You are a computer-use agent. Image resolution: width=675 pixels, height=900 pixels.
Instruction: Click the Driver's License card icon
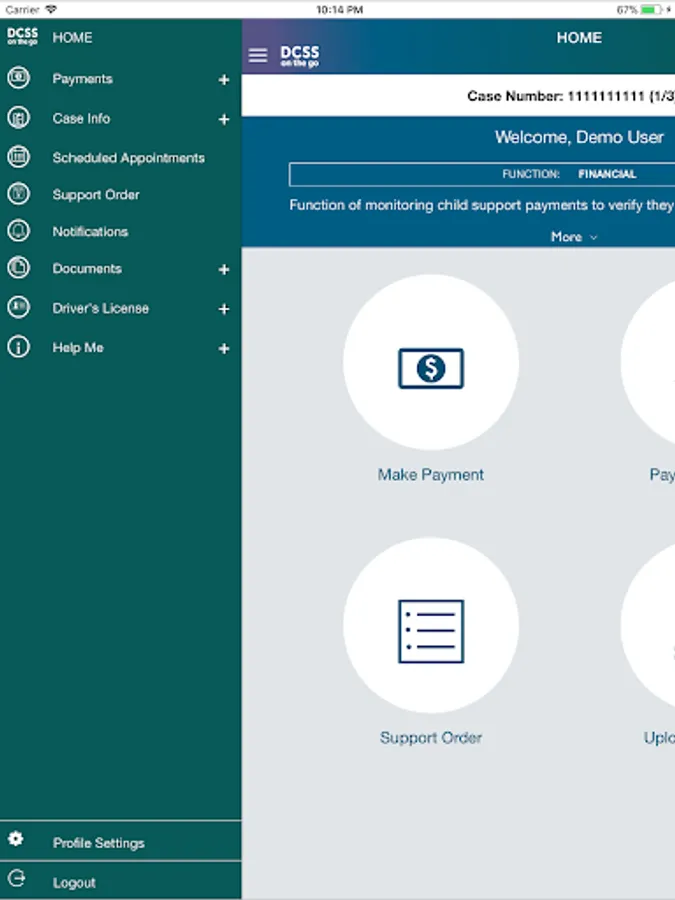click(18, 307)
